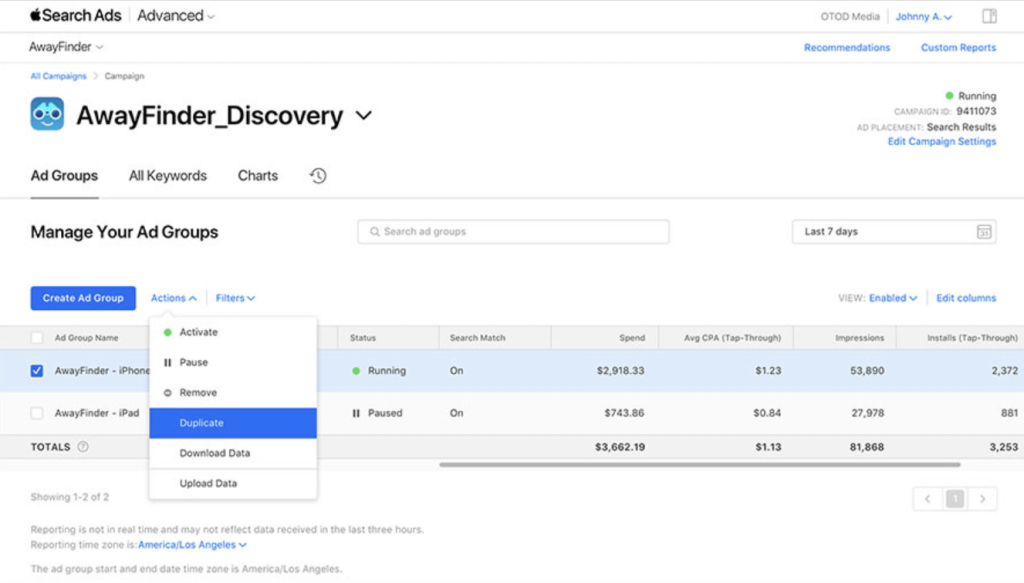Image resolution: width=1024 pixels, height=583 pixels.
Task: Select Duplicate in the Actions menu
Action: [233, 423]
